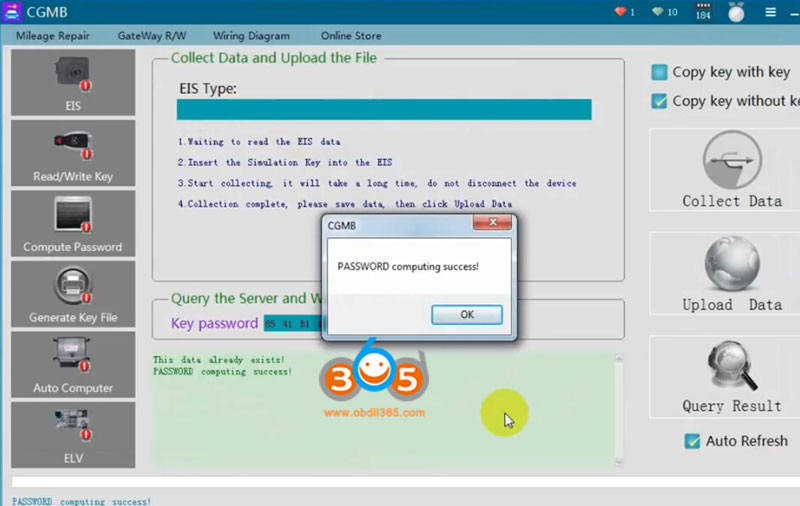Open the Mileage Repair menu

52,36
